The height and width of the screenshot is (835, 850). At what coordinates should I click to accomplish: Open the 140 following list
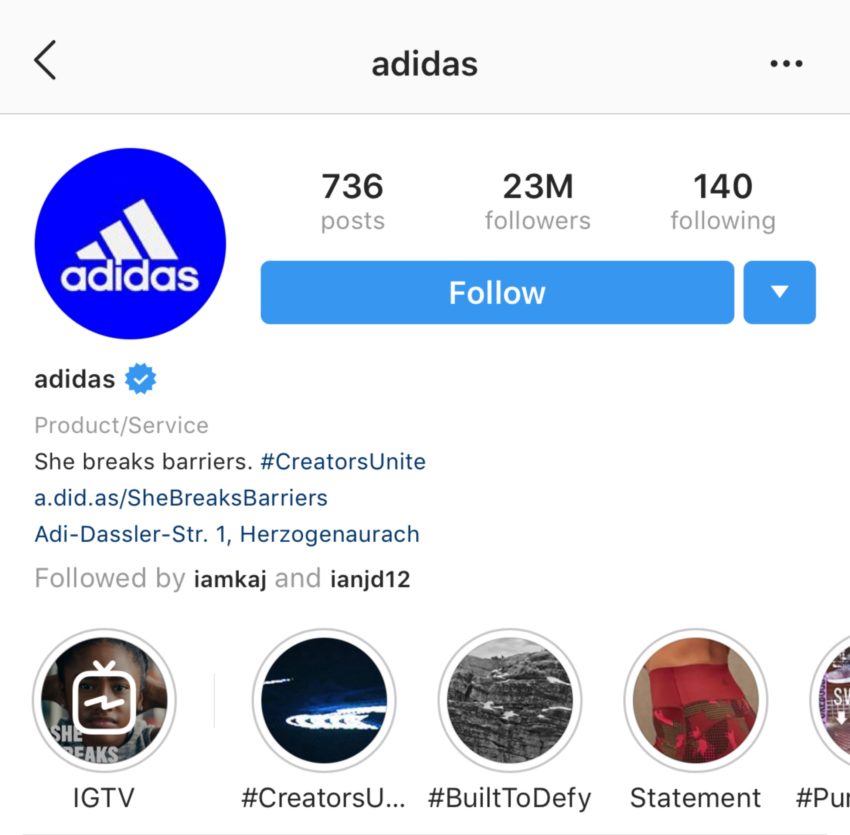(x=722, y=201)
